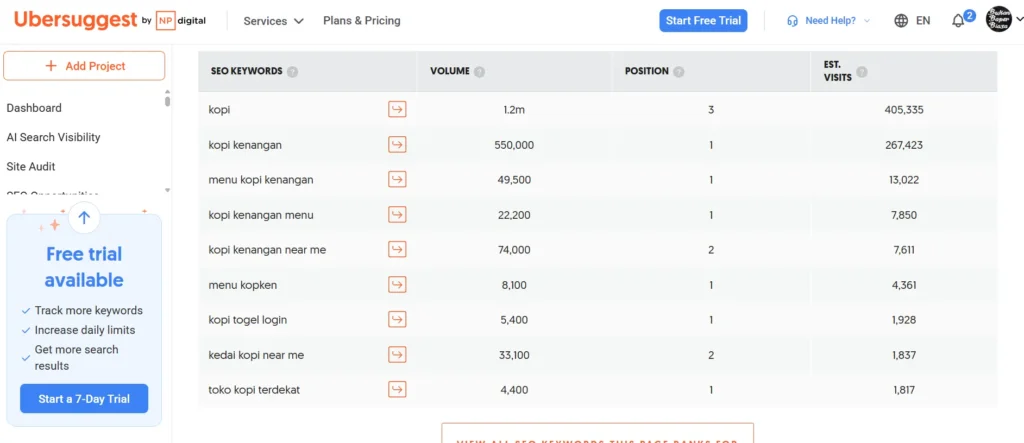
Task: Open AI Search Visibility in the sidebar
Action: click(54, 137)
